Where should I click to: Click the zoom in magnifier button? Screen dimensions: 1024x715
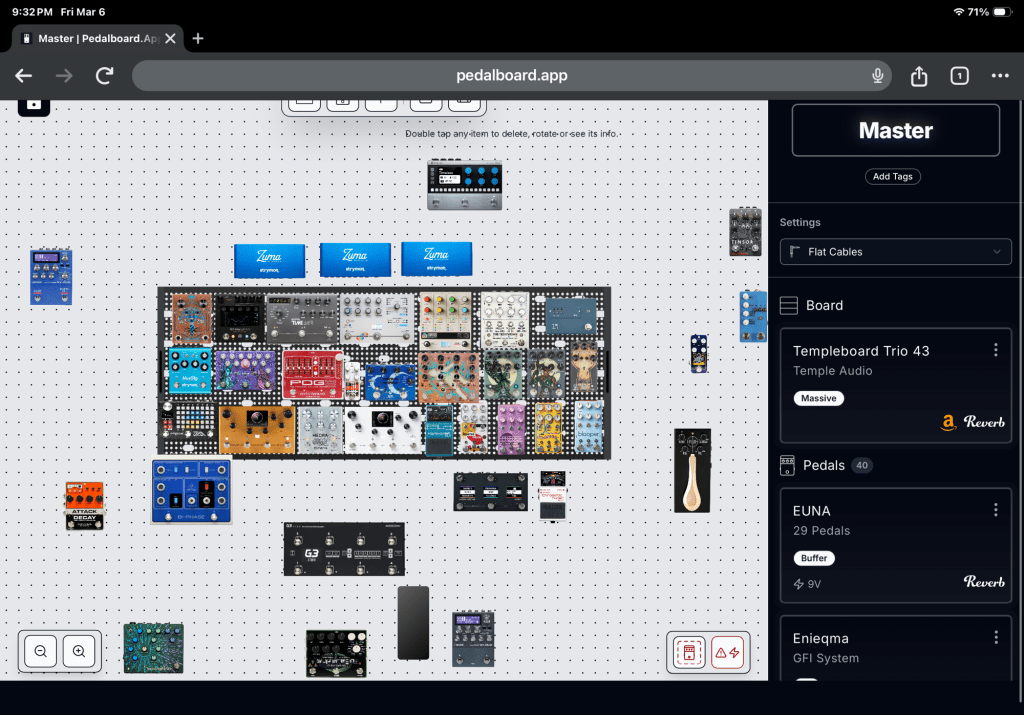(79, 651)
